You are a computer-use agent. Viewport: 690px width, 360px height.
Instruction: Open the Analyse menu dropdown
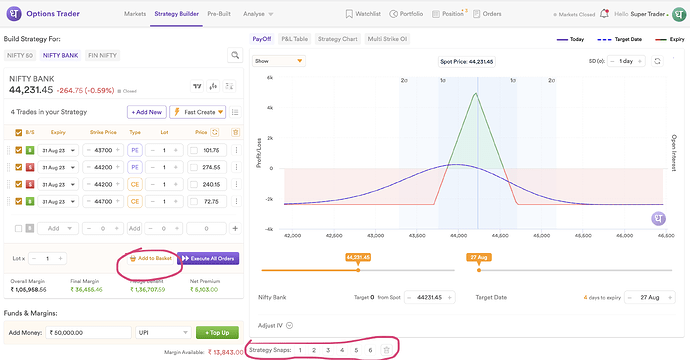[258, 14]
